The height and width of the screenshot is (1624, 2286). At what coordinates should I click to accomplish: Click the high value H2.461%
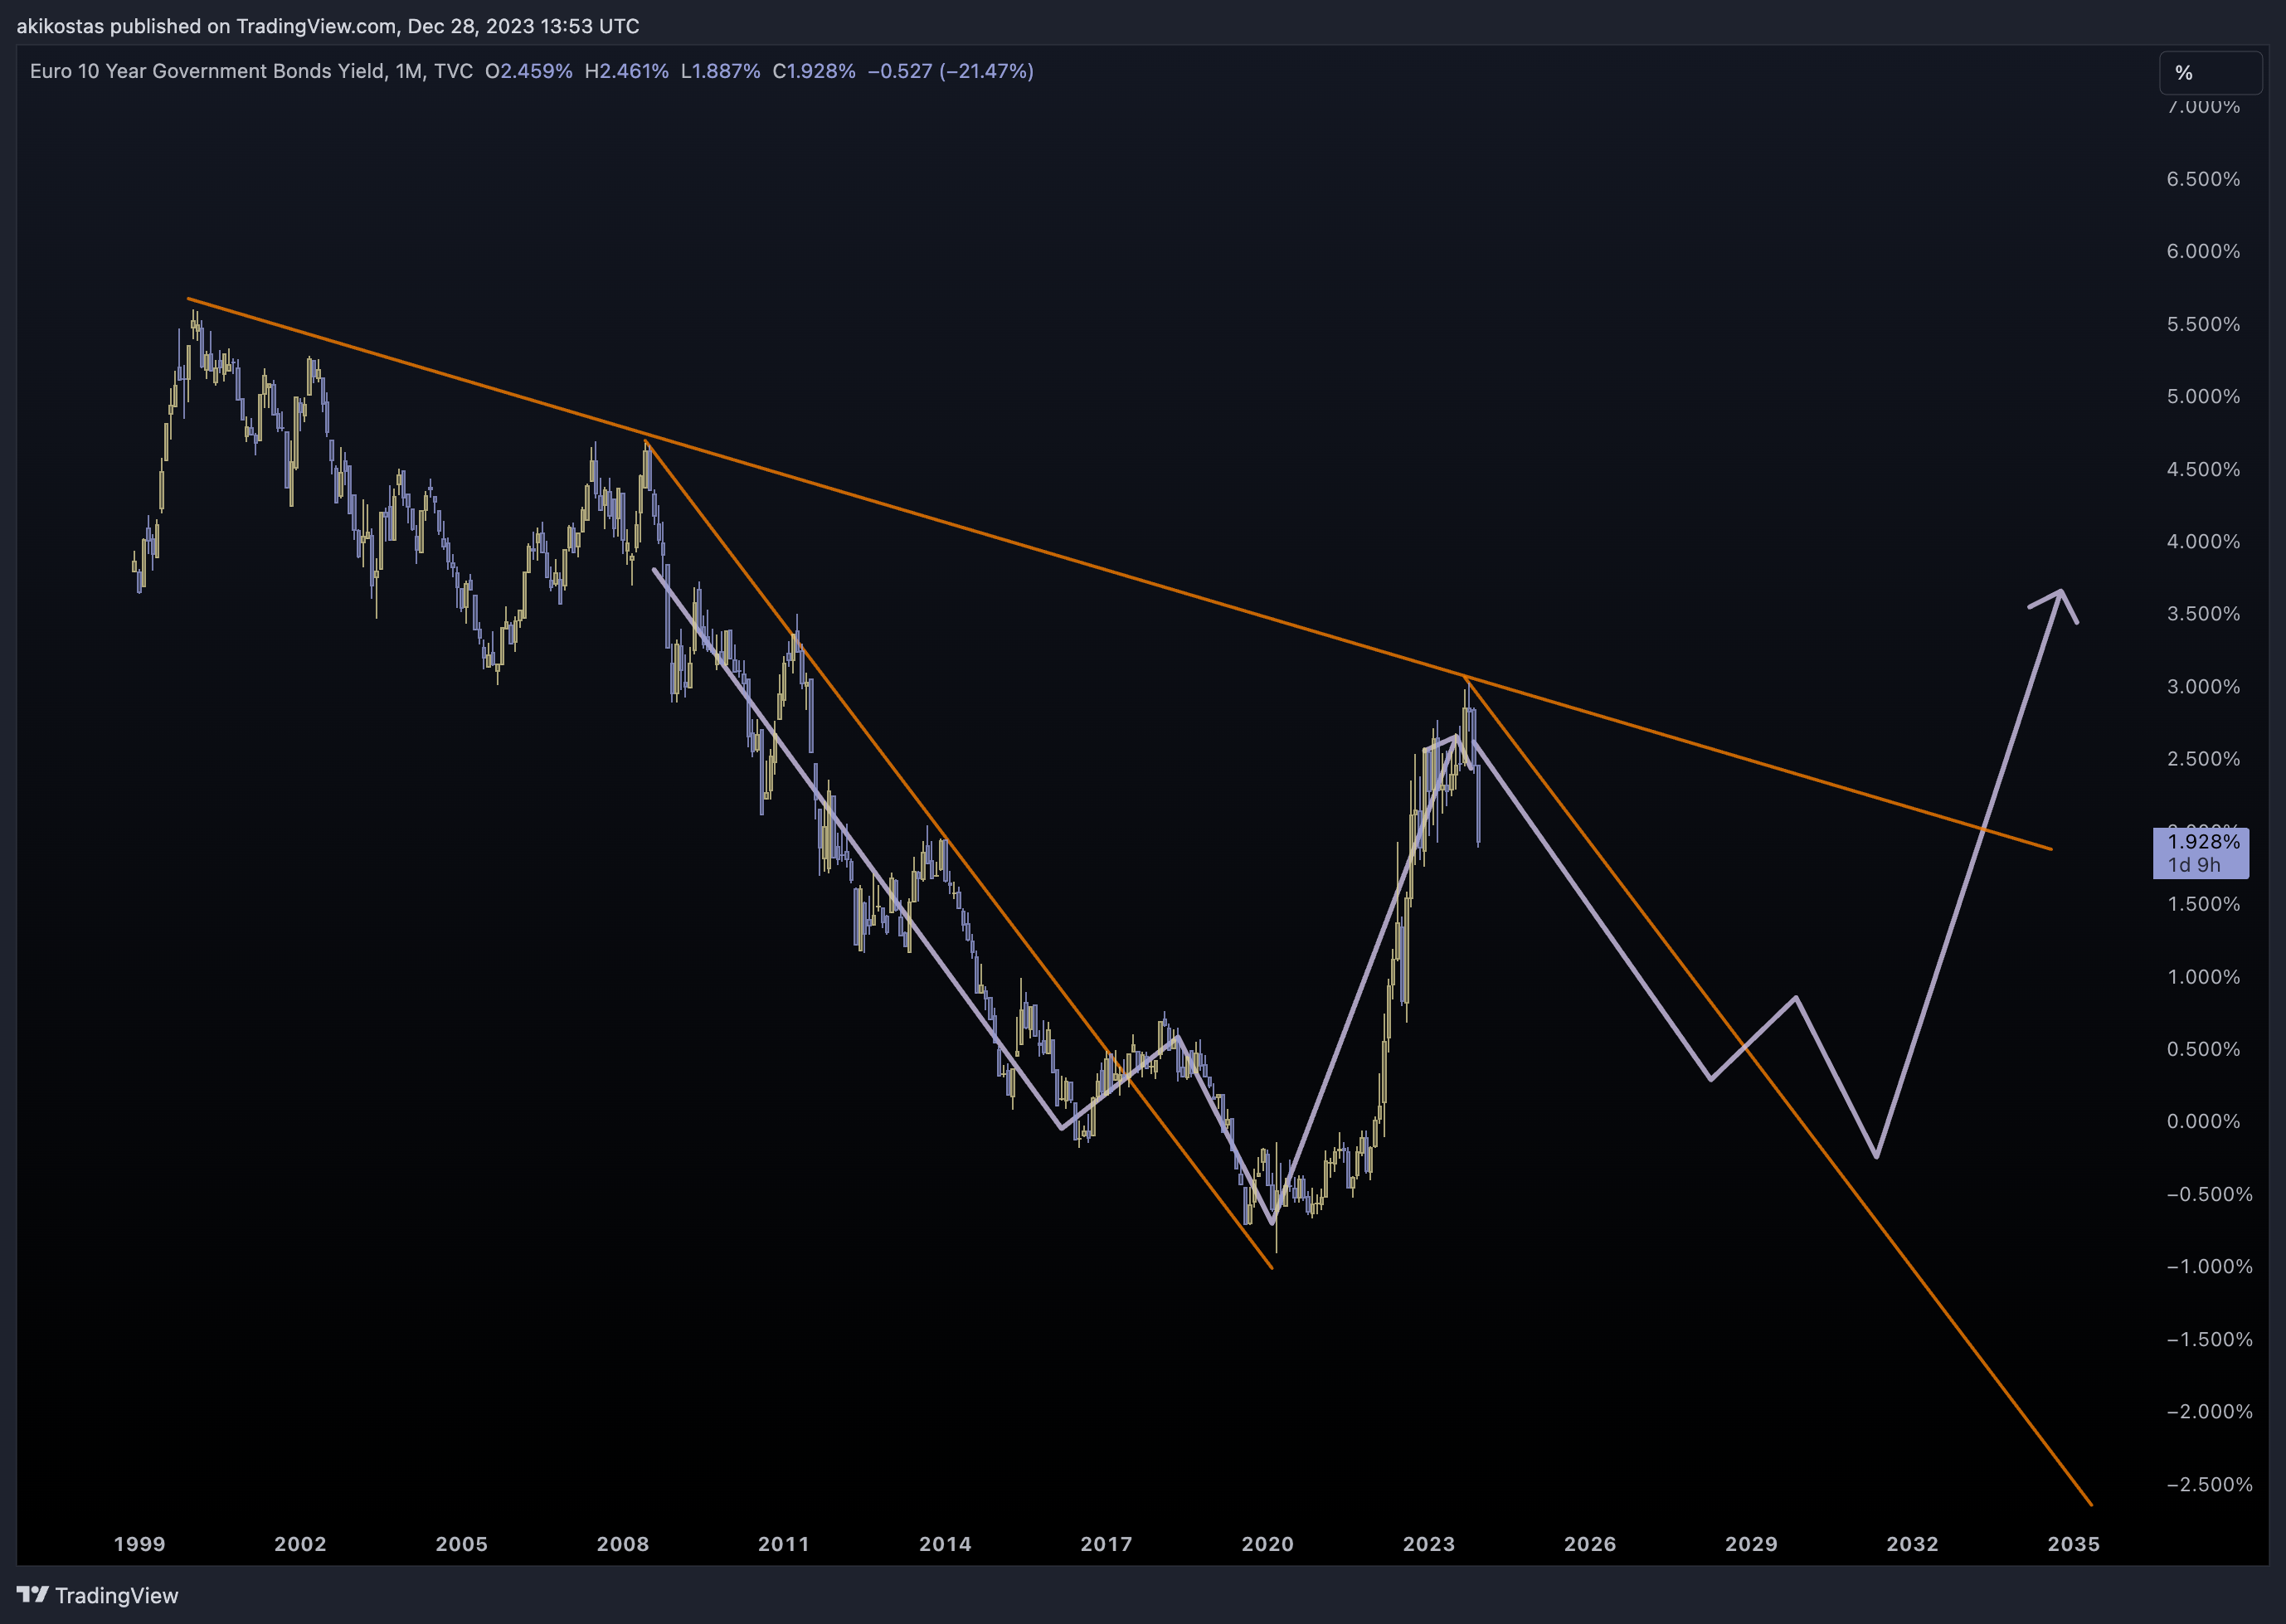627,71
